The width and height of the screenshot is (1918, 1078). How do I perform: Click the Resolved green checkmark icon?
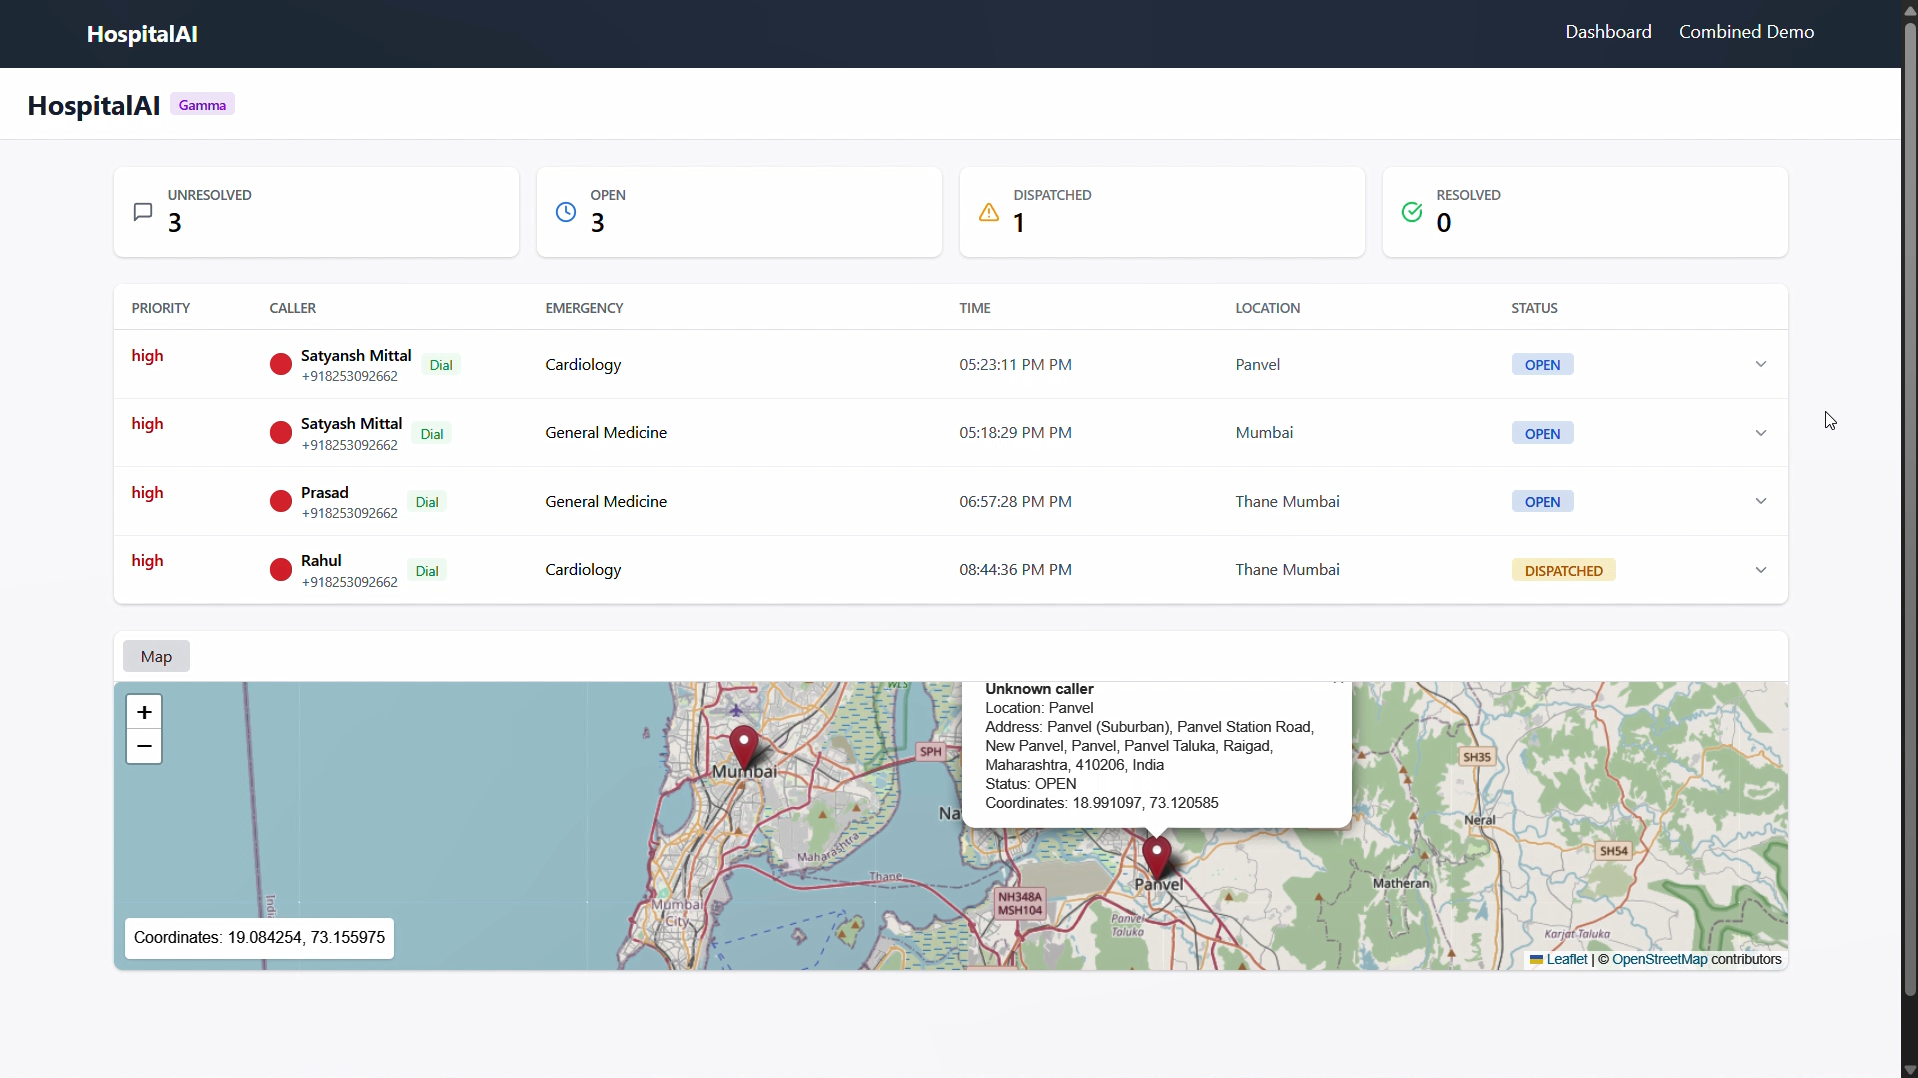pyautogui.click(x=1412, y=212)
